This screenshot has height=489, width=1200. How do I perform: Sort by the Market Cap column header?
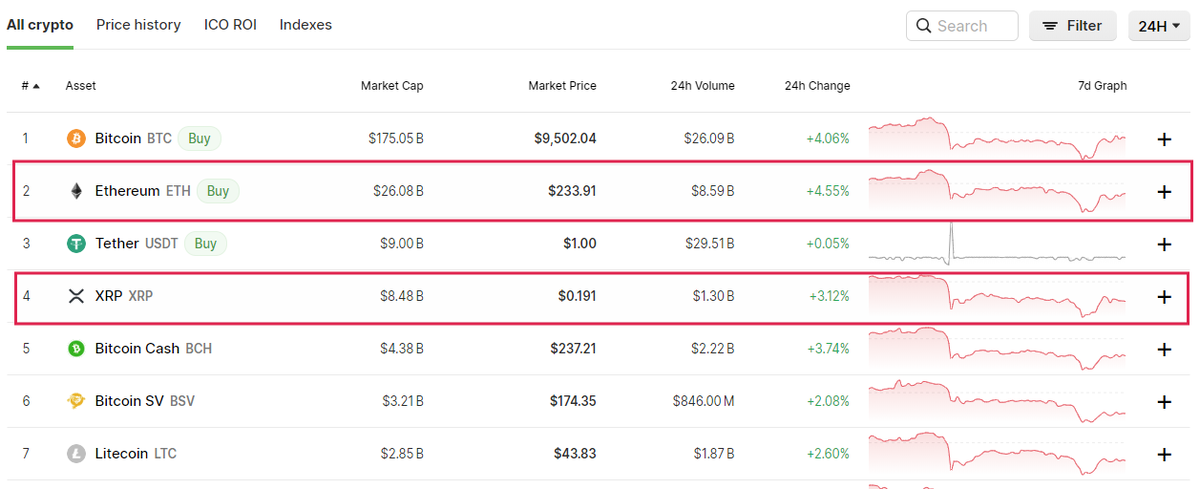(392, 86)
